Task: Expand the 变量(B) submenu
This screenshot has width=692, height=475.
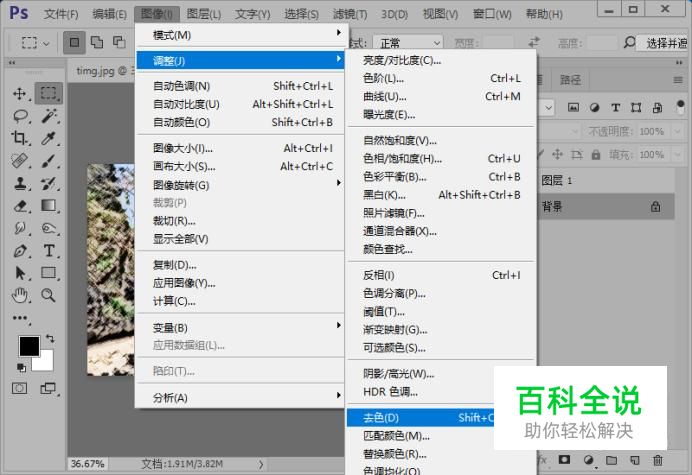Action: pyautogui.click(x=241, y=328)
